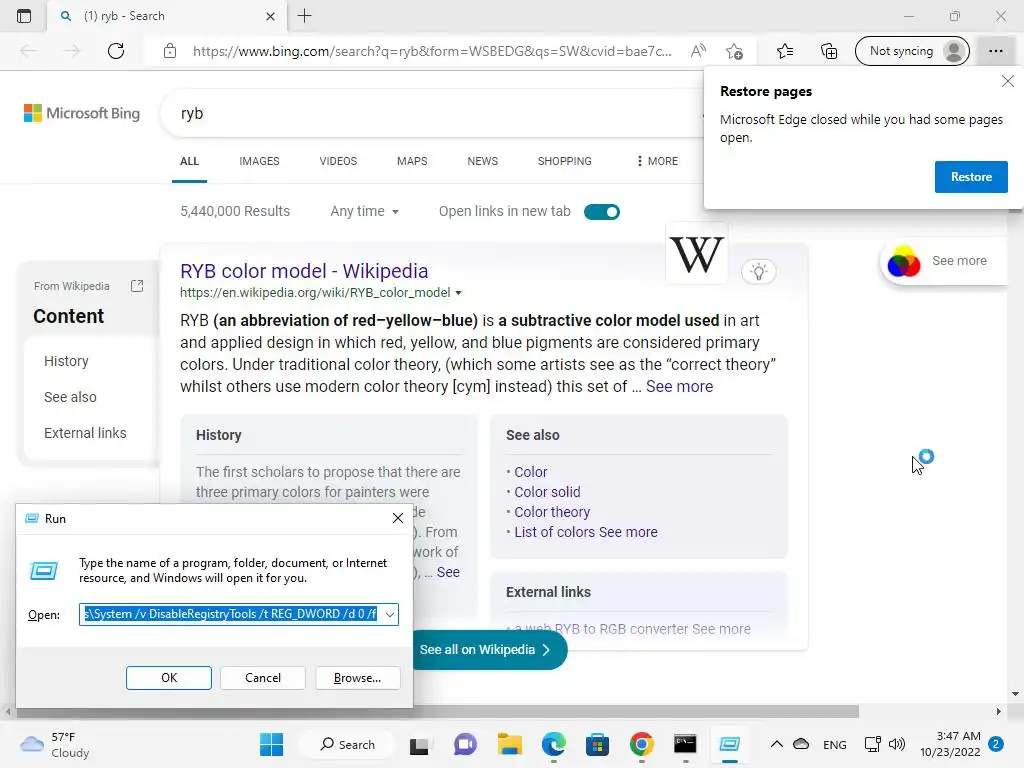Viewport: 1024px width, 768px height.
Task: Open Microsoft Edge taskbar icon
Action: (x=554, y=744)
